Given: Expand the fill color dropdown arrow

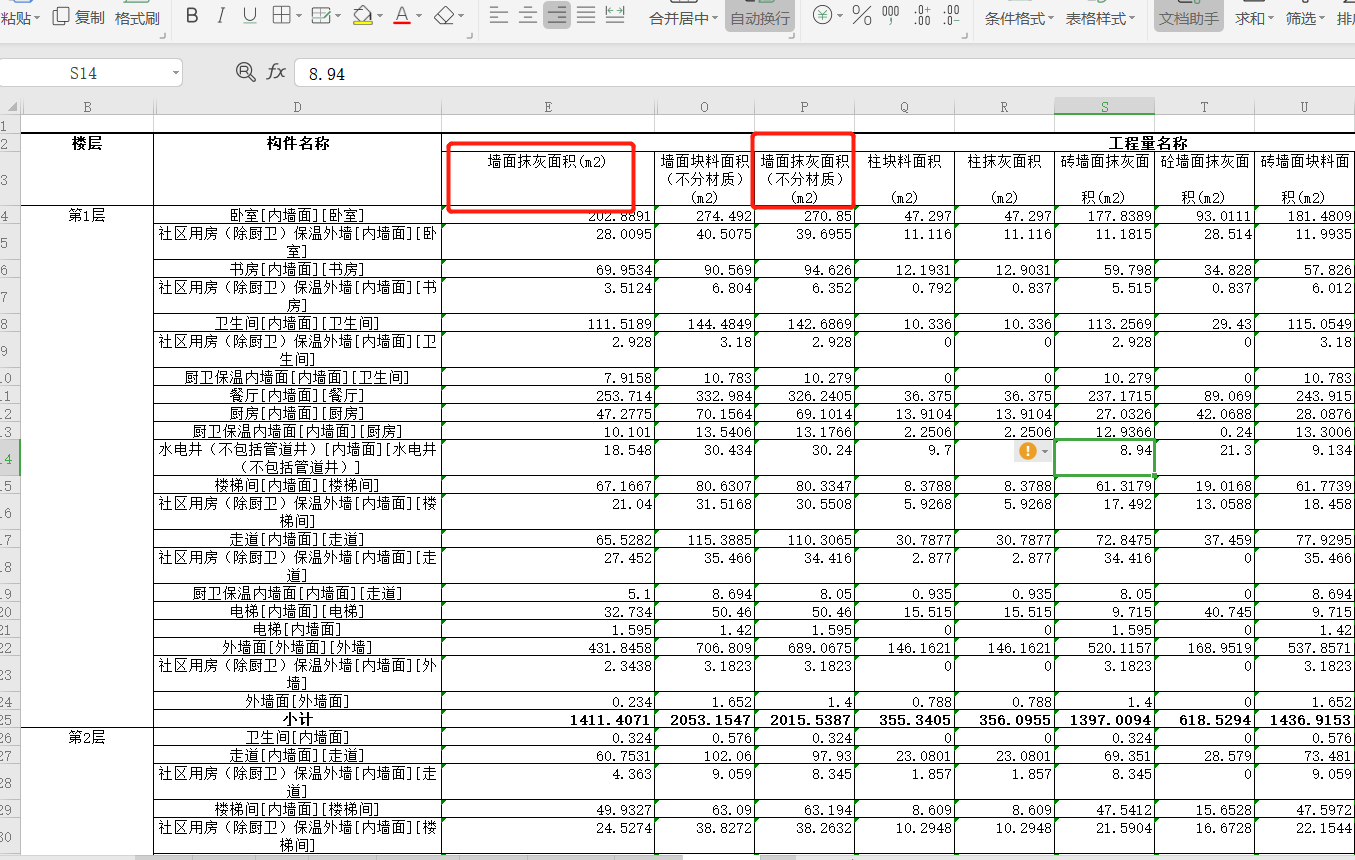Looking at the screenshot, I should [381, 17].
